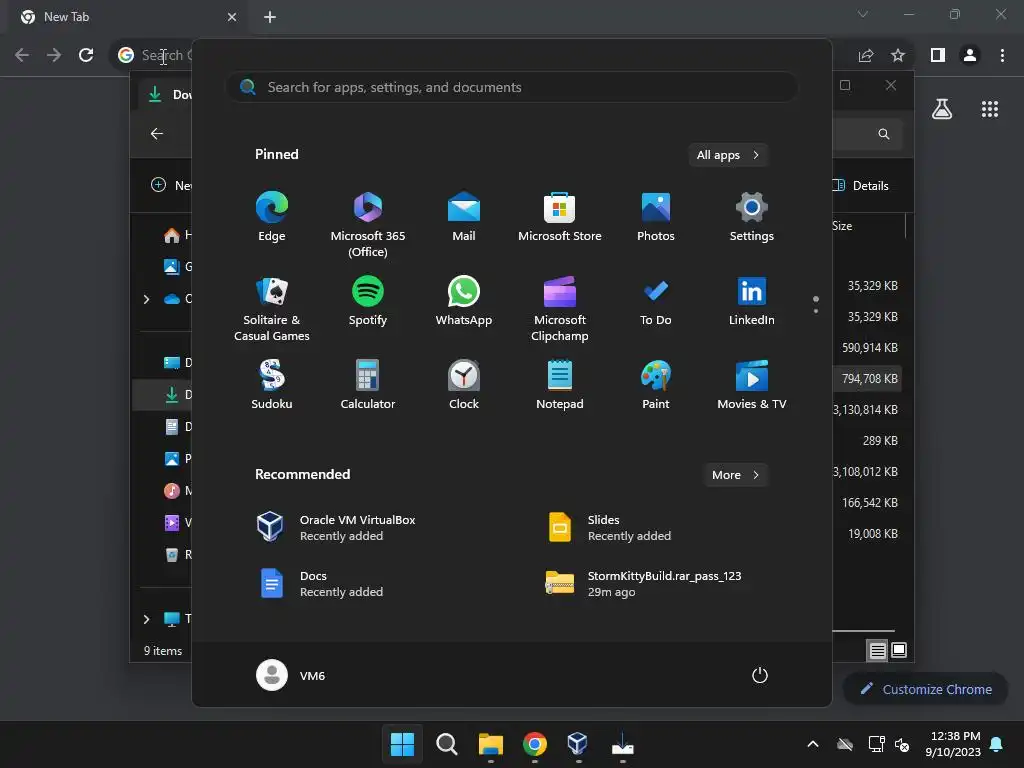Sort by Size column in File Explorer
This screenshot has height=768, width=1024.
pos(842,225)
